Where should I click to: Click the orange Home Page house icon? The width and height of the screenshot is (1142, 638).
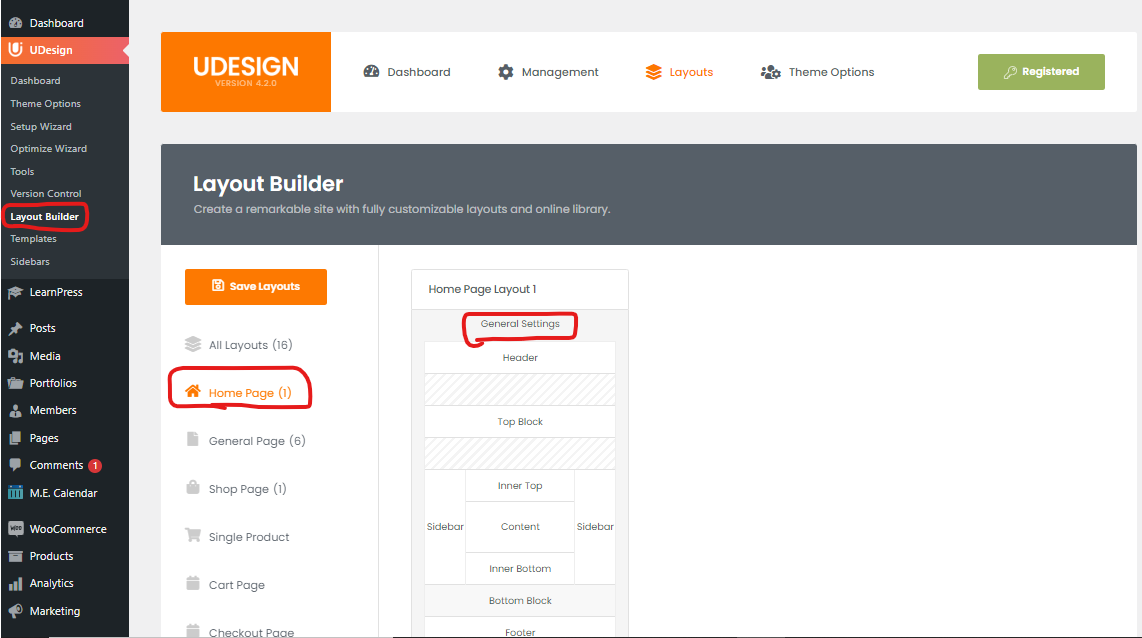click(193, 392)
